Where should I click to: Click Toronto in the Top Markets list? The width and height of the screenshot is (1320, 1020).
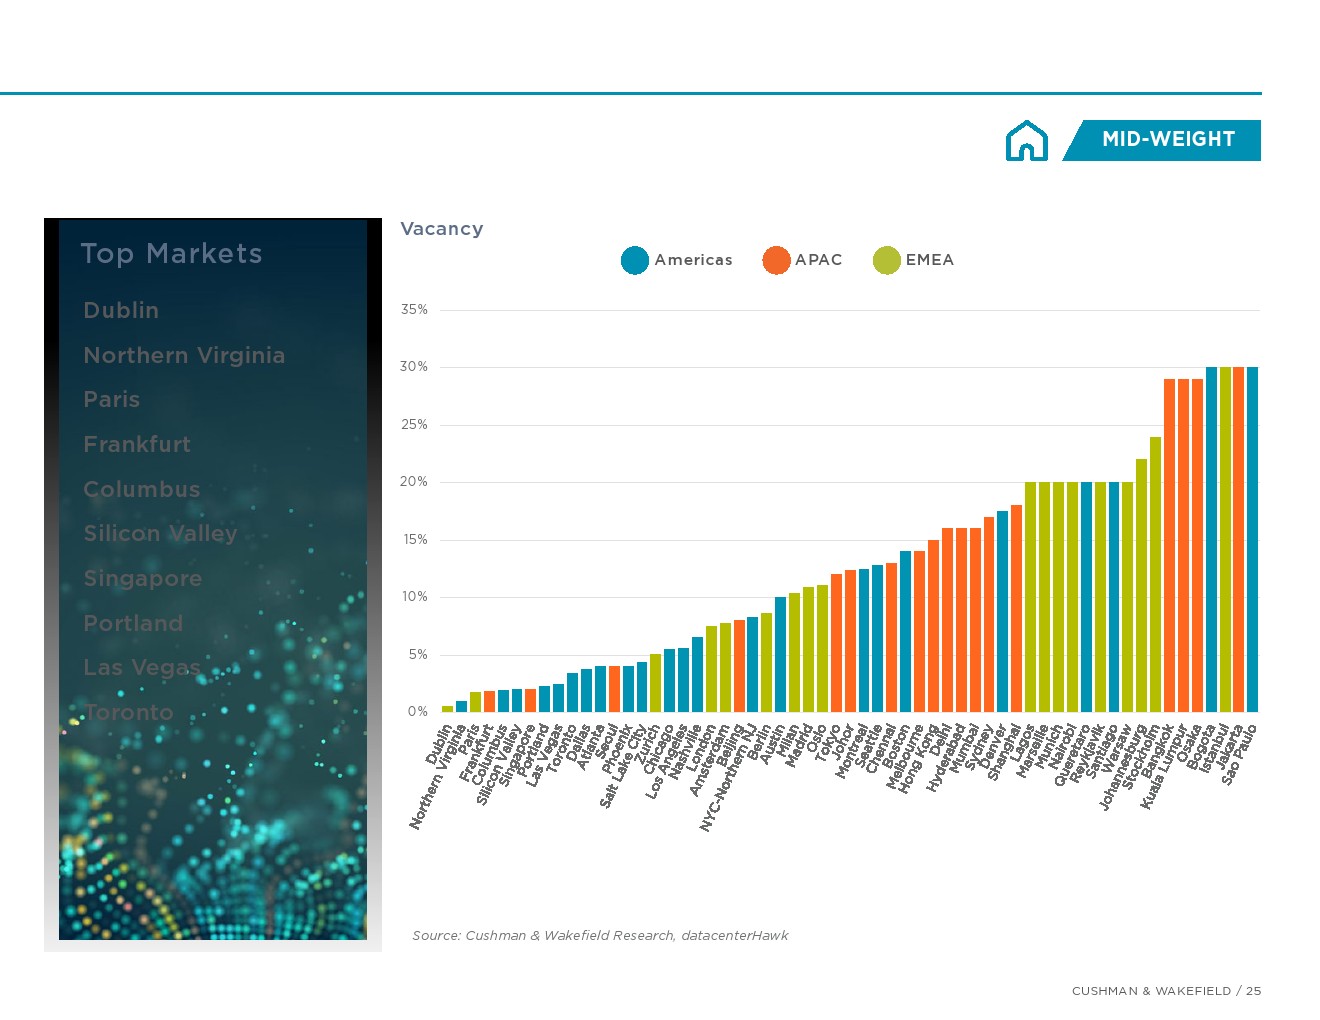coord(129,712)
